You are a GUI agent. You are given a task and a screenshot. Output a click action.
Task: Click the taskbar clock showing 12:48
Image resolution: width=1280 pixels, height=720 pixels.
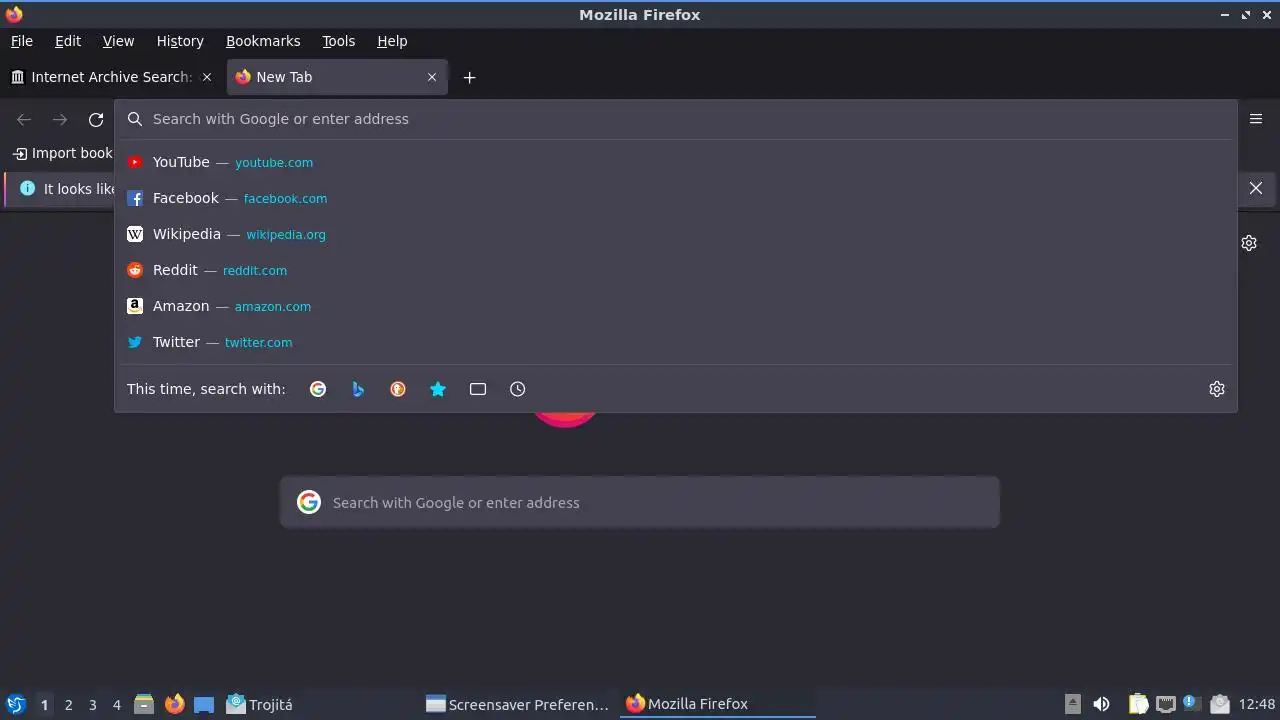point(1257,704)
